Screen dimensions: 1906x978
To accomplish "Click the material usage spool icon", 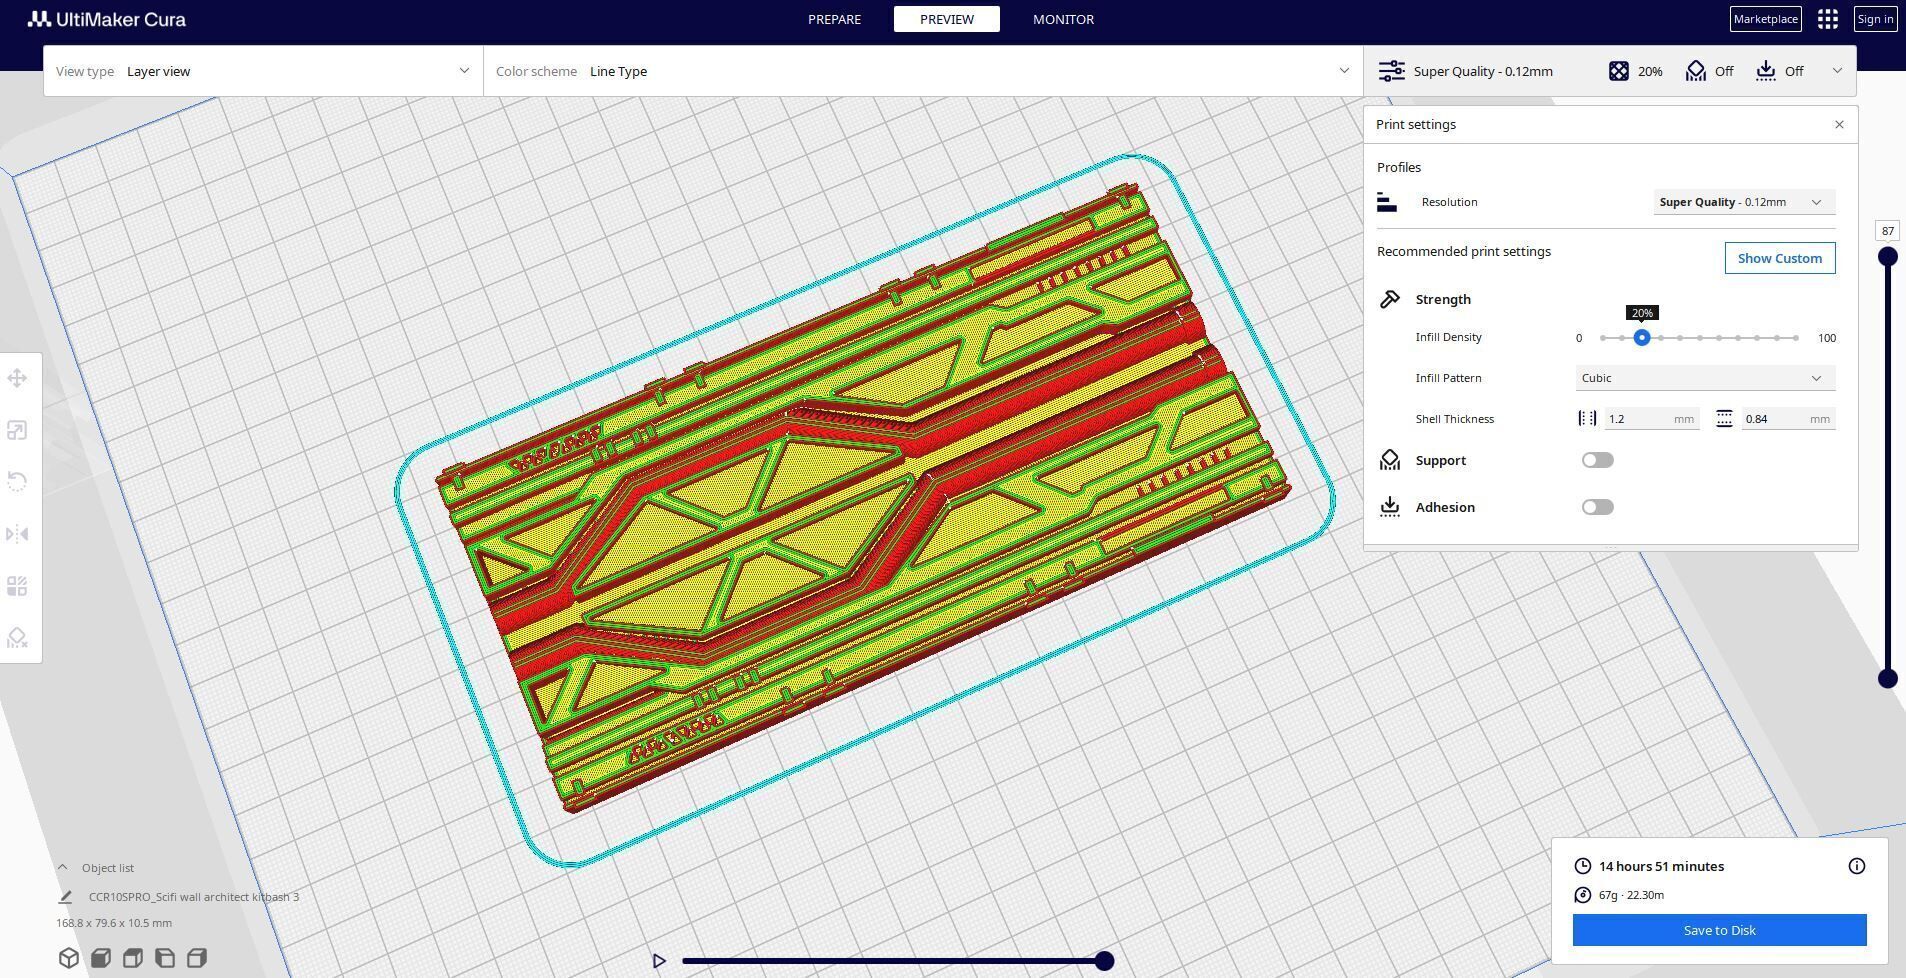I will (1582, 895).
